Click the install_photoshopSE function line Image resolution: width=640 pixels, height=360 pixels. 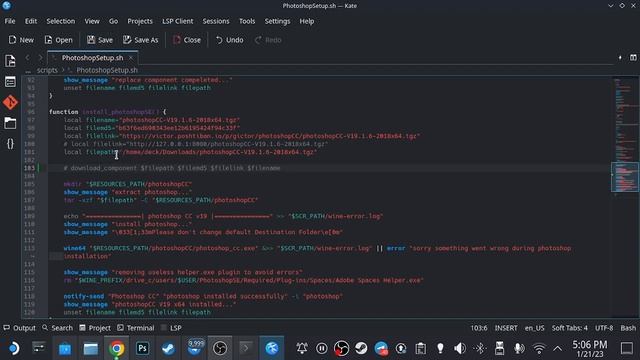tap(108, 112)
